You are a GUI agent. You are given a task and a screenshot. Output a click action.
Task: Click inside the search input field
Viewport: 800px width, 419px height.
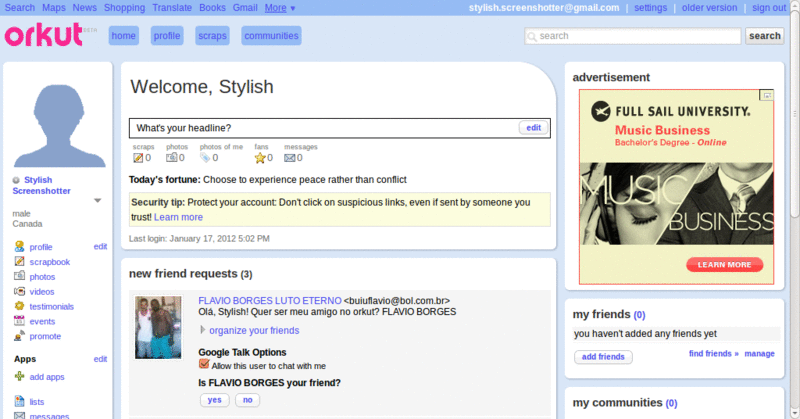pyautogui.click(x=633, y=36)
